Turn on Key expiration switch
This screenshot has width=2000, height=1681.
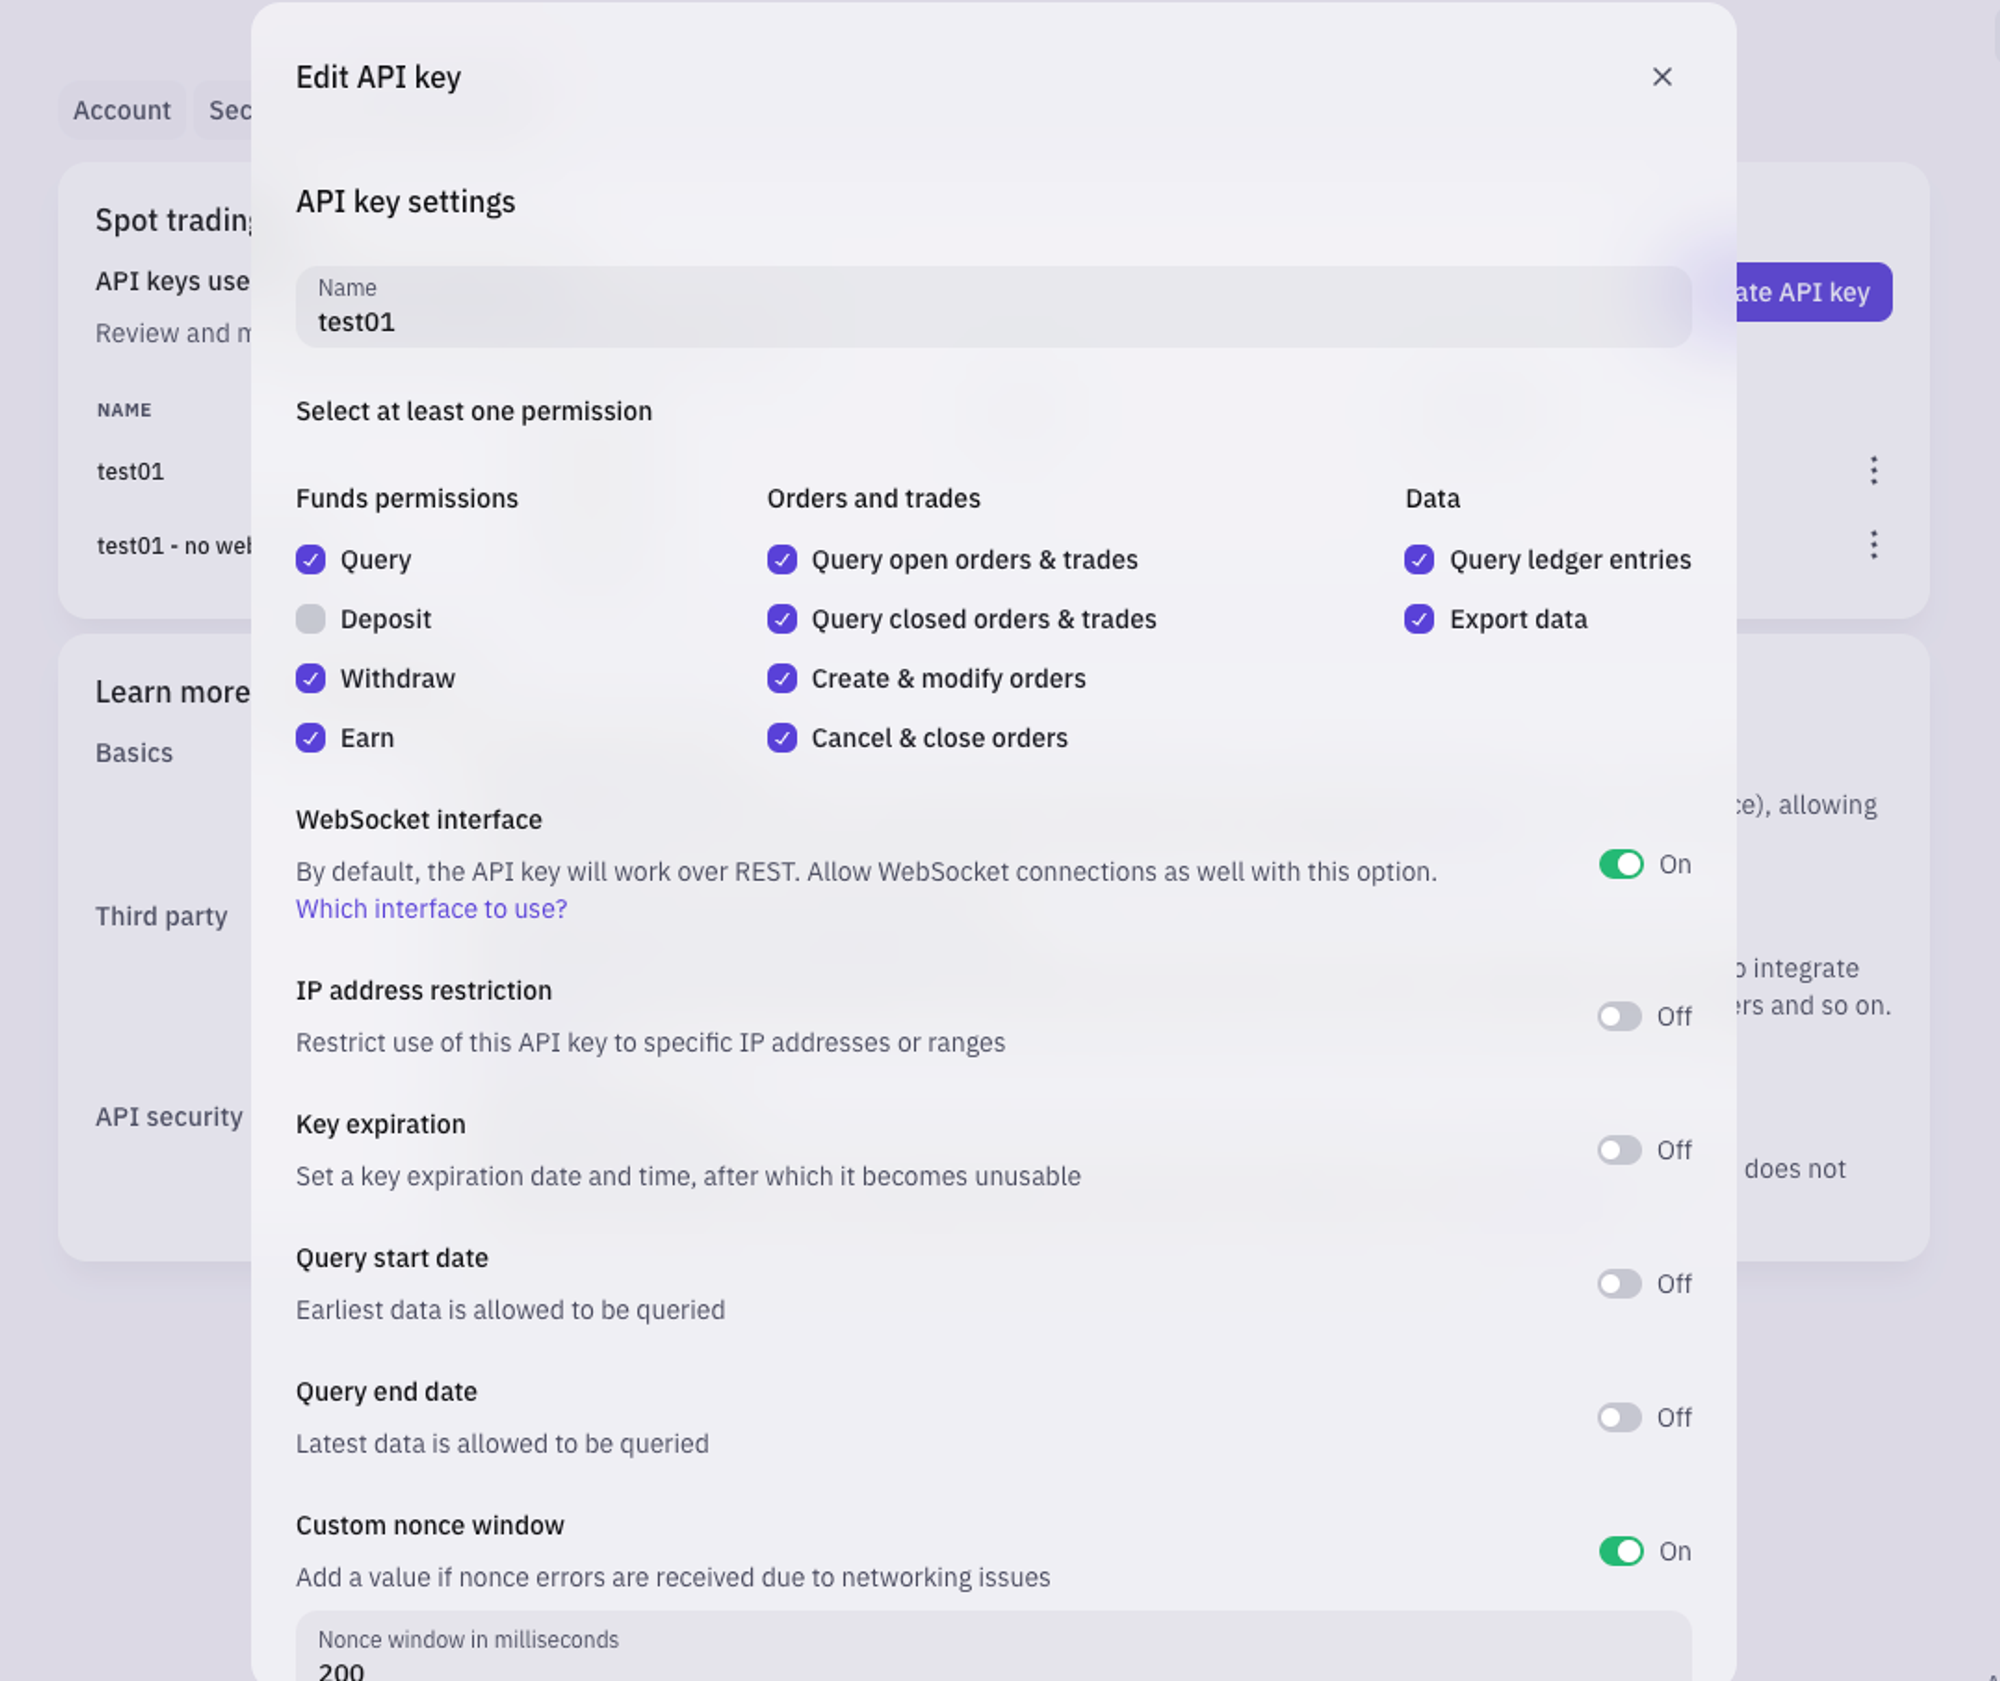(x=1618, y=1150)
